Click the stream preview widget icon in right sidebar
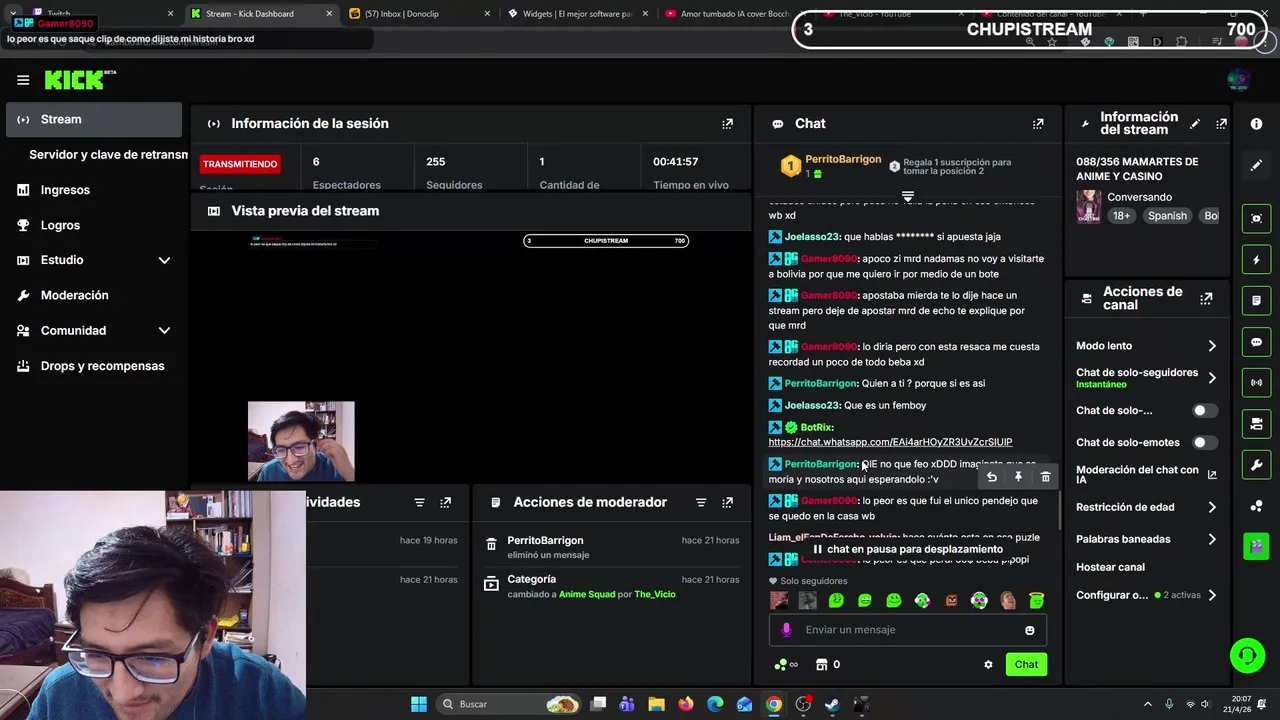Screen dimensions: 1280x720 coord(1256,218)
